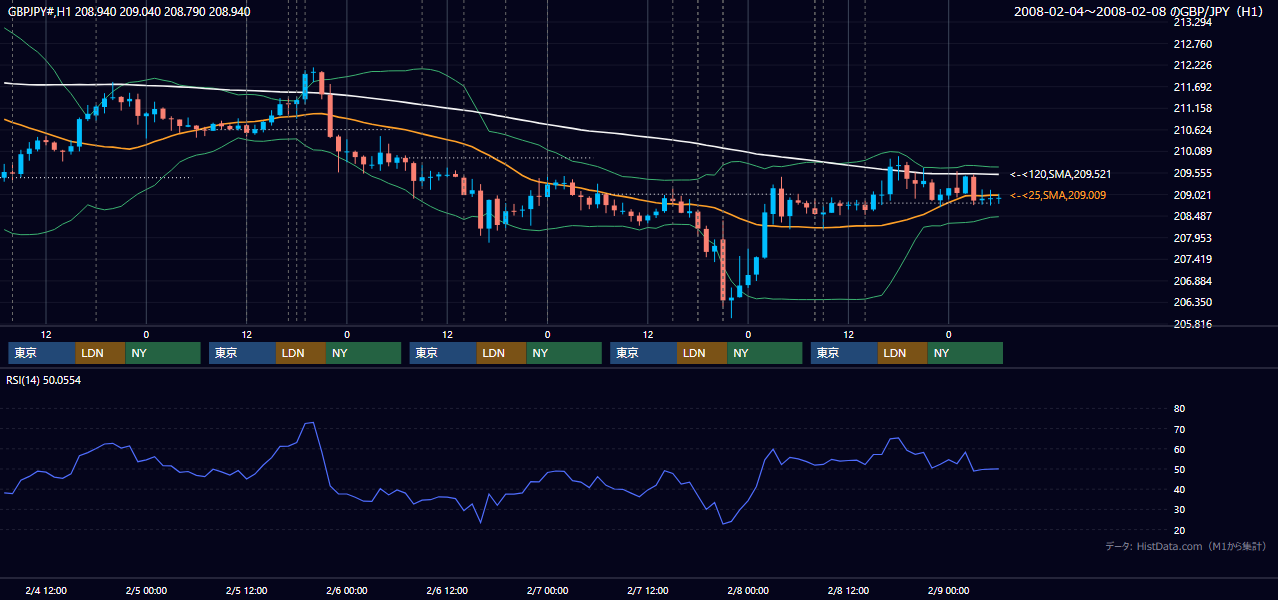
Task: Click the 207.419 price axis label
Action: click(x=1192, y=259)
